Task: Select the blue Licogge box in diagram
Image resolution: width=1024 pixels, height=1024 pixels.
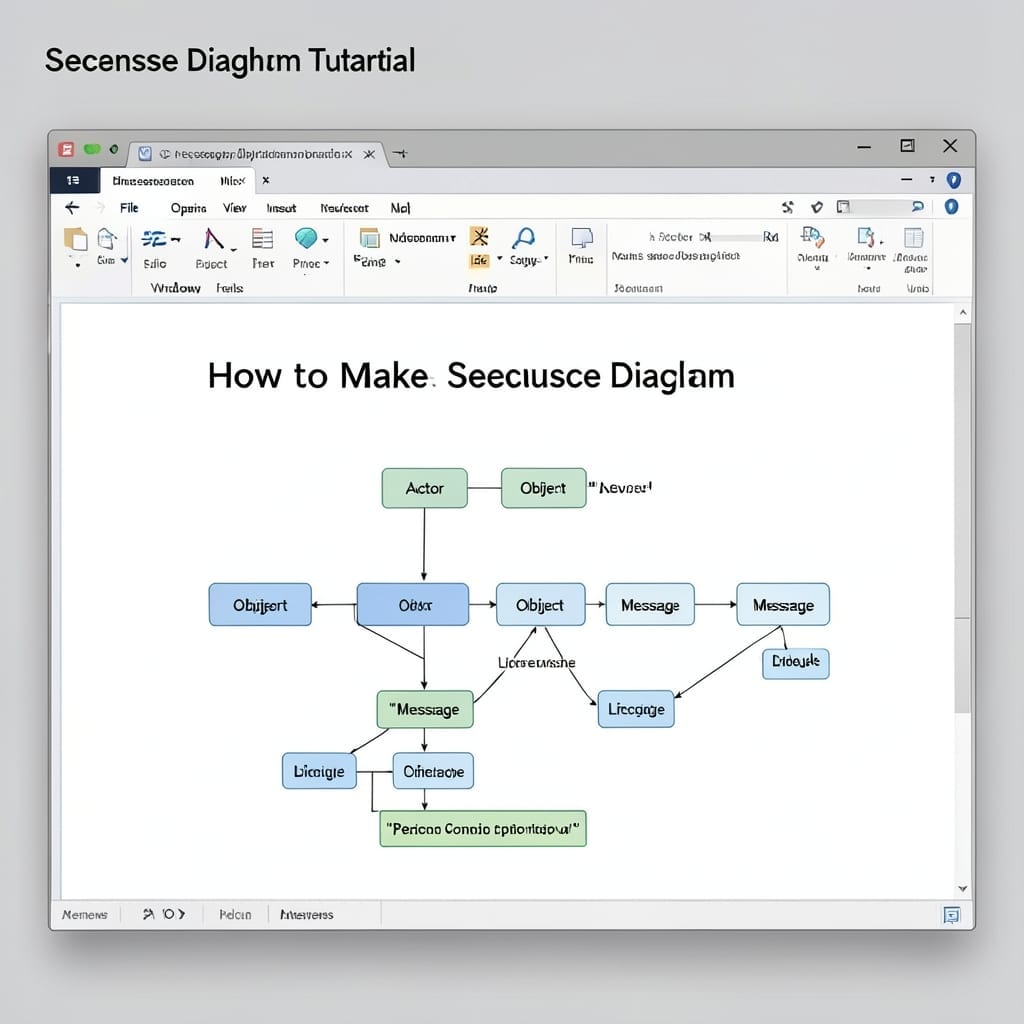Action: pyautogui.click(x=636, y=709)
